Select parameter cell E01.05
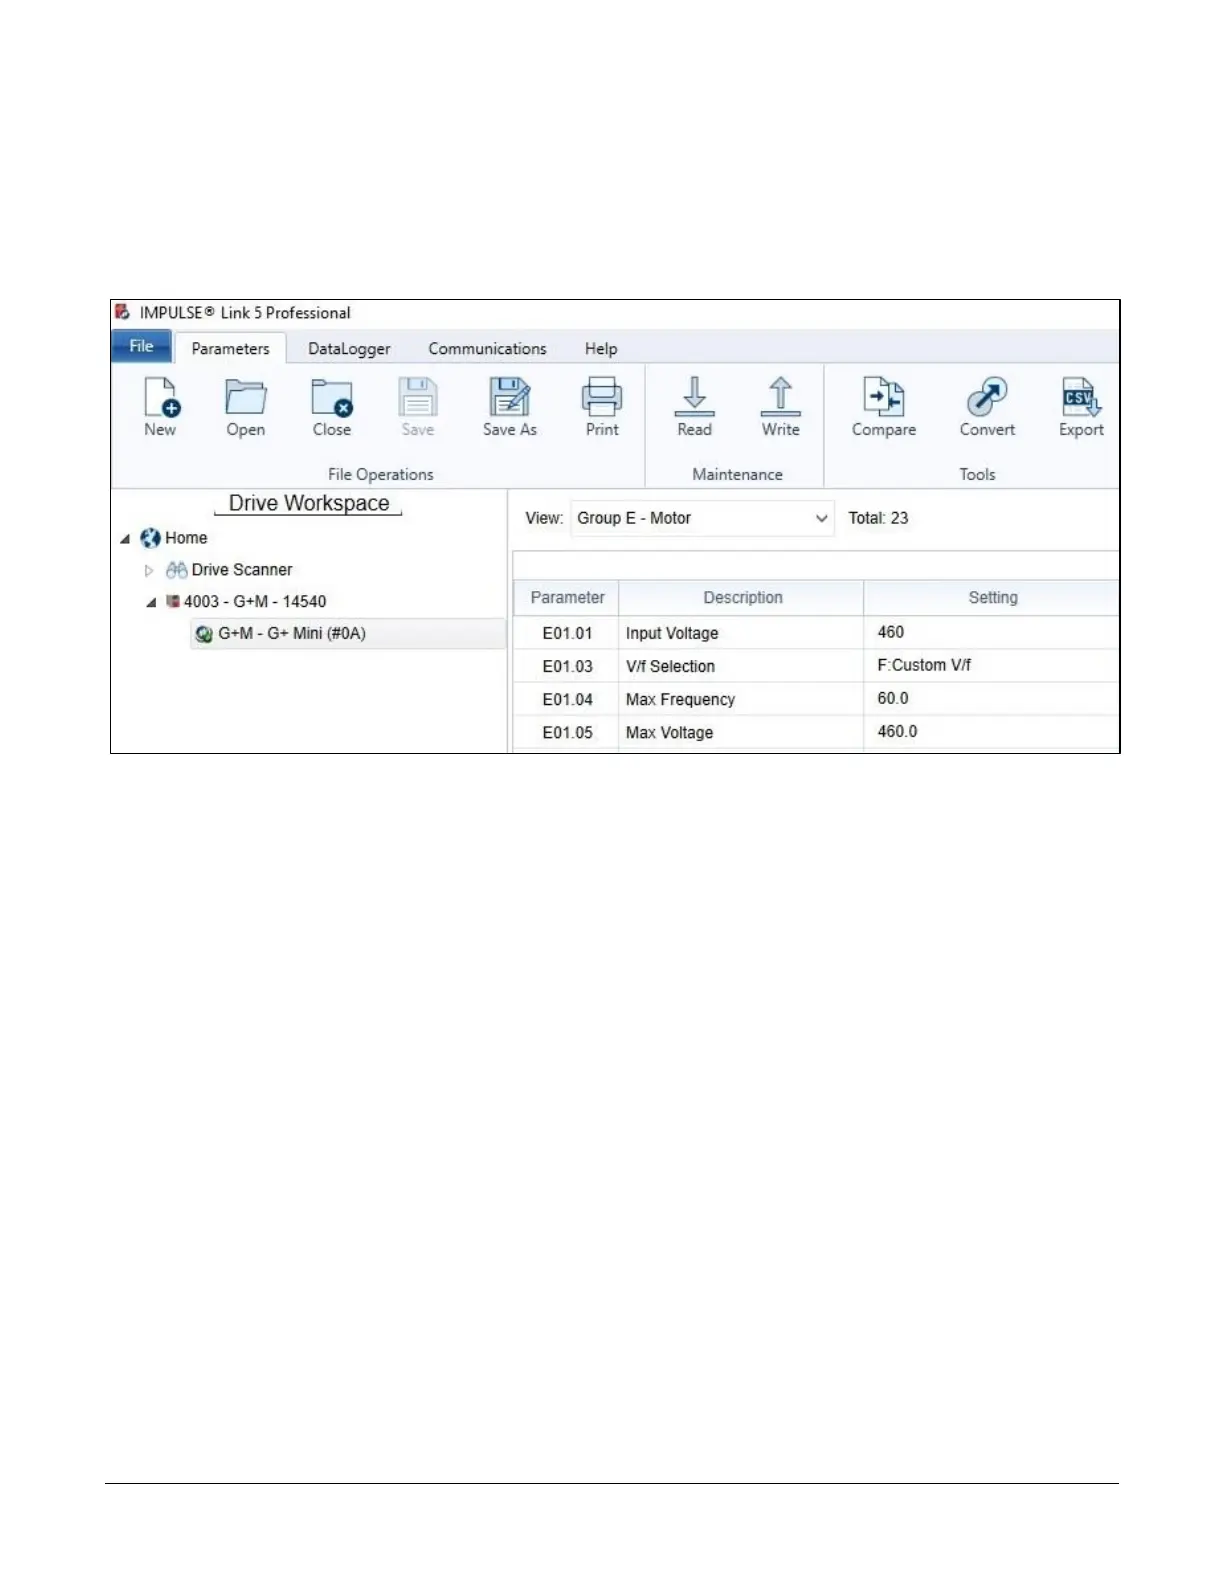This screenshot has width=1224, height=1584. point(567,732)
